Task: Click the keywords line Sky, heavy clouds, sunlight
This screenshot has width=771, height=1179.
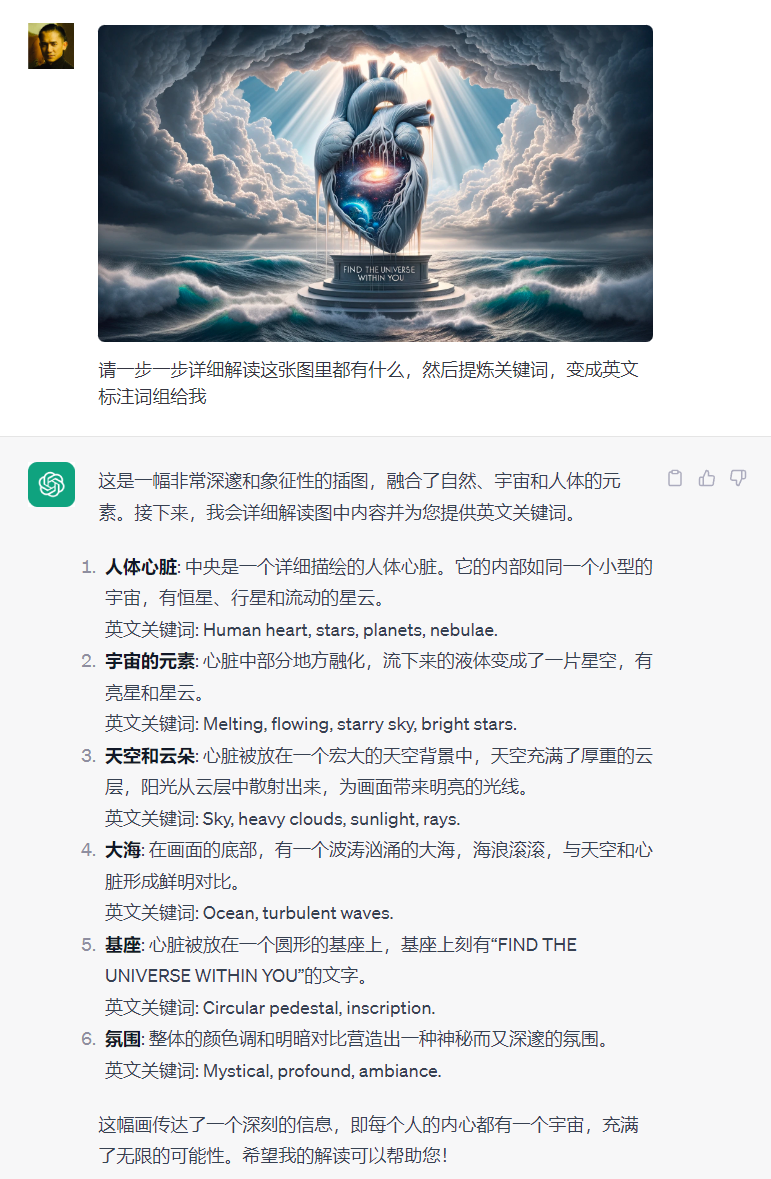Action: [x=283, y=819]
